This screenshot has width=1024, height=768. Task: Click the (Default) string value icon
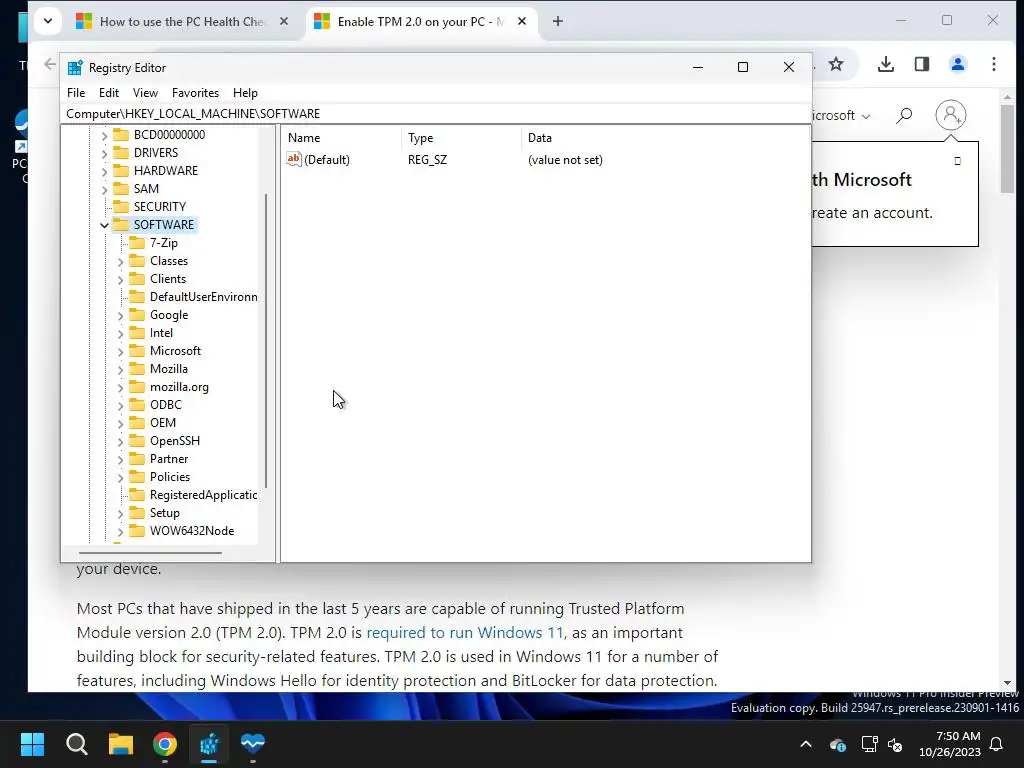294,159
